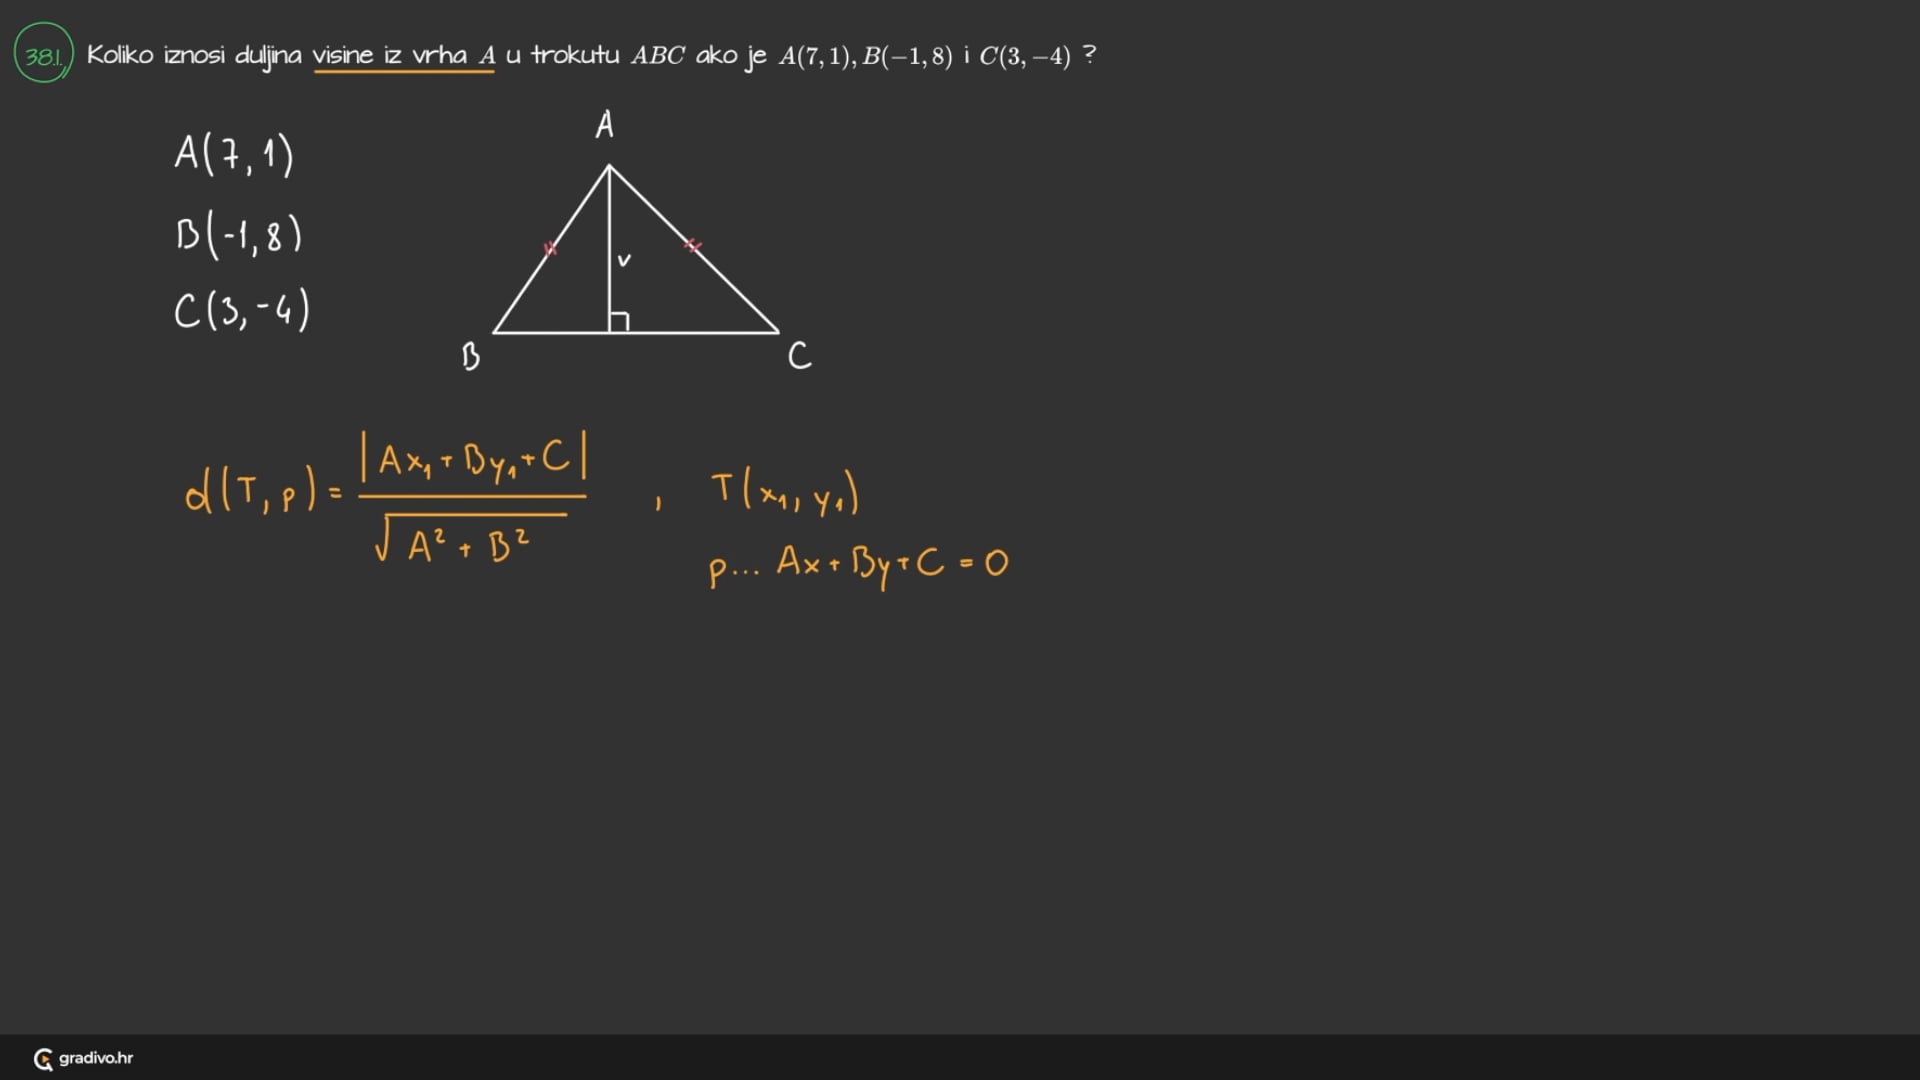Screen dimensions: 1920x1080
Task: Click the red tick mark on side AC
Action: pyautogui.click(x=692, y=245)
